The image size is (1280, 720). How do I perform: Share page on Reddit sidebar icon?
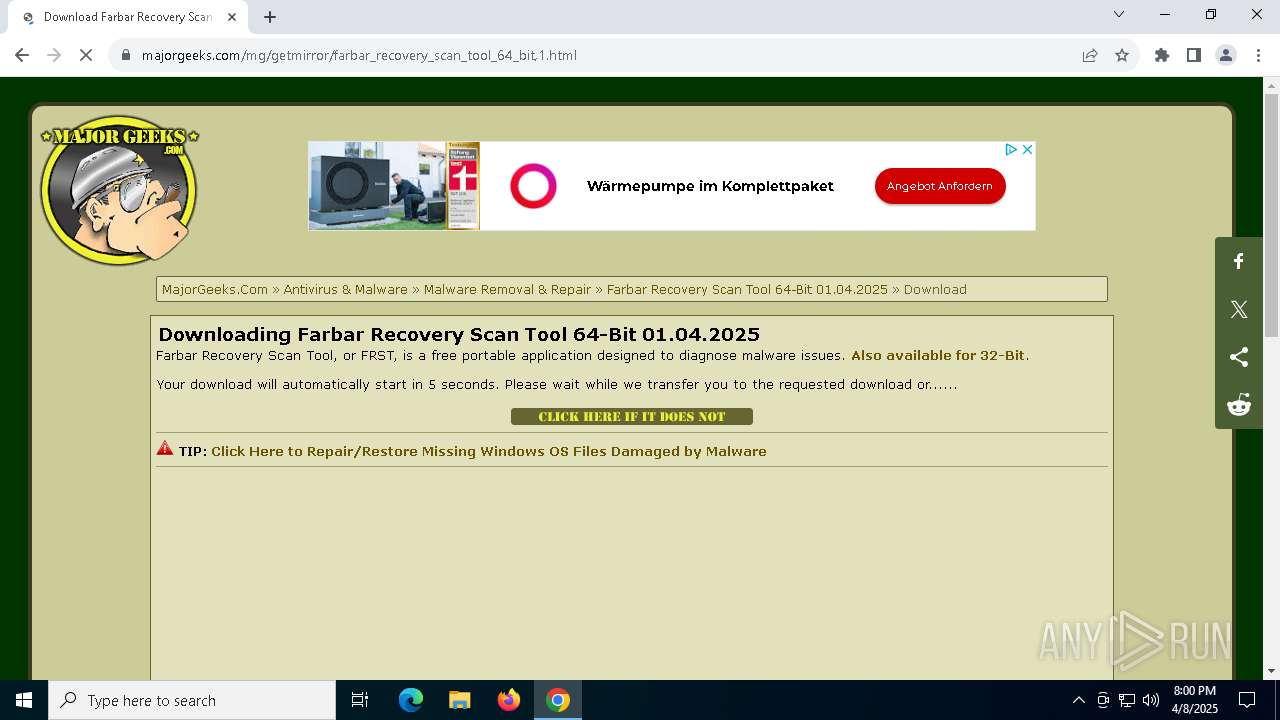click(x=1239, y=405)
